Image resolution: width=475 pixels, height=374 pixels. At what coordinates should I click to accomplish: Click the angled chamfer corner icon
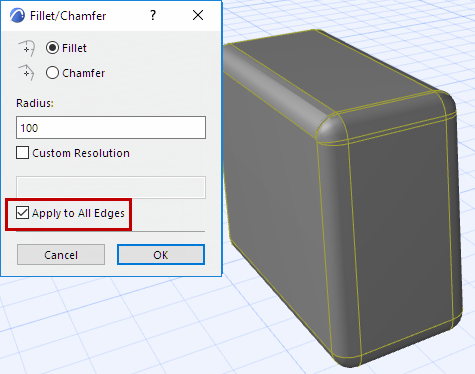click(27, 73)
